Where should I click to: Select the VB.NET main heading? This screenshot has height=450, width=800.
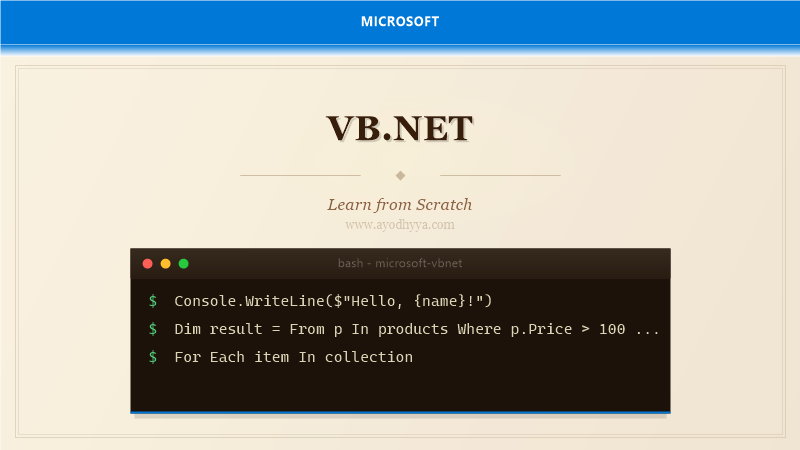point(400,128)
